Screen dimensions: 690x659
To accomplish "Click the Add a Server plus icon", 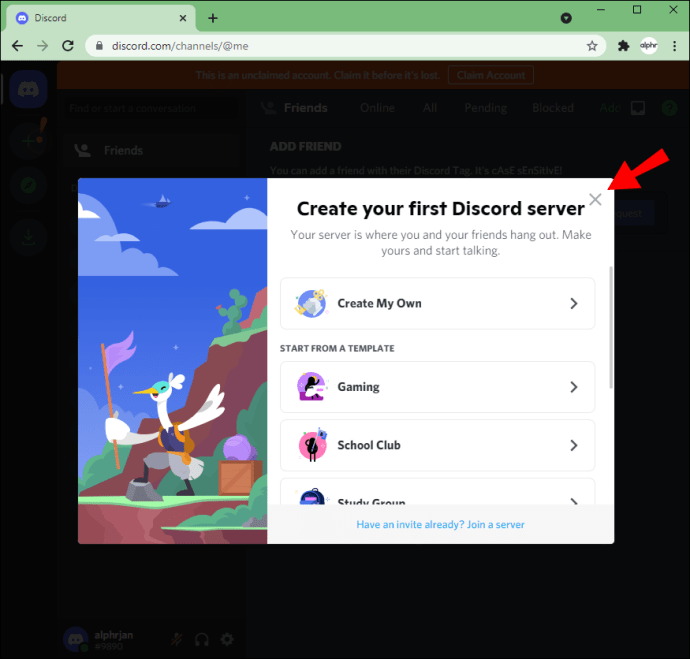I will point(29,141).
